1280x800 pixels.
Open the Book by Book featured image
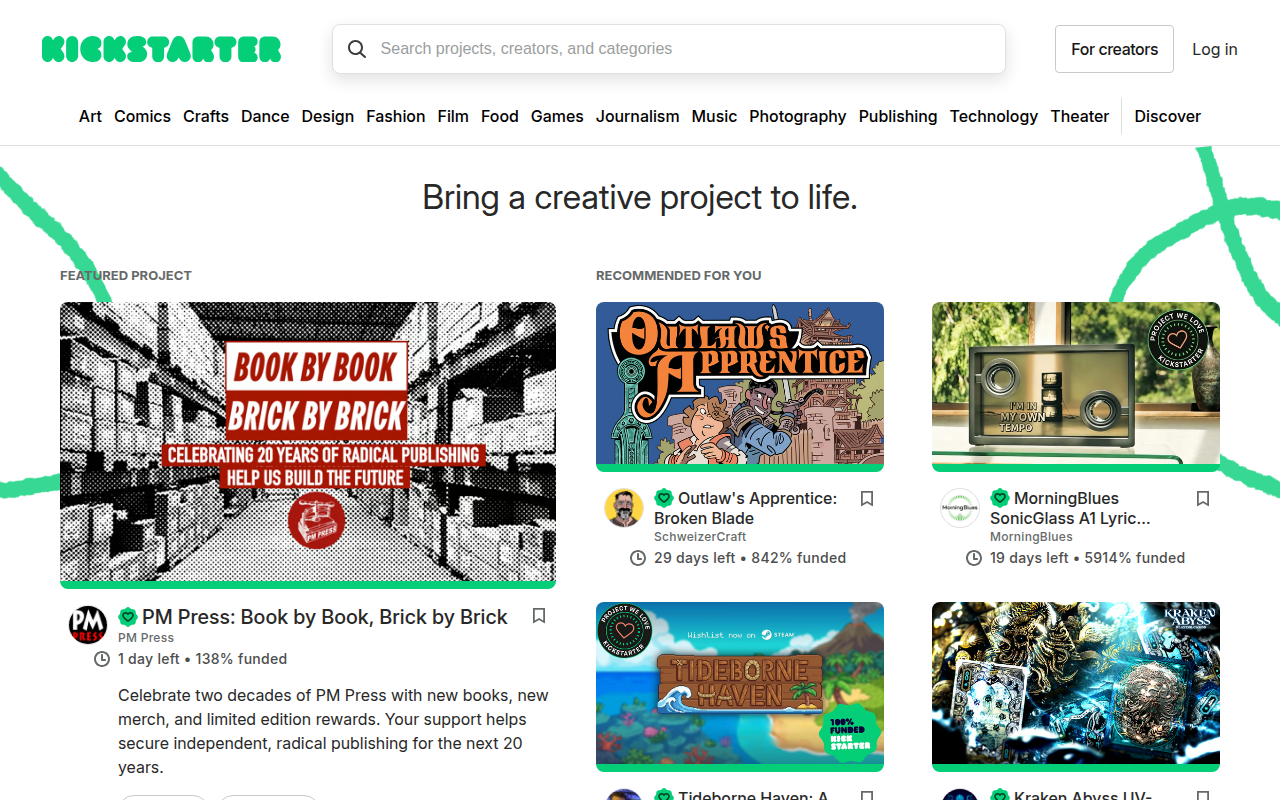pyautogui.click(x=308, y=445)
